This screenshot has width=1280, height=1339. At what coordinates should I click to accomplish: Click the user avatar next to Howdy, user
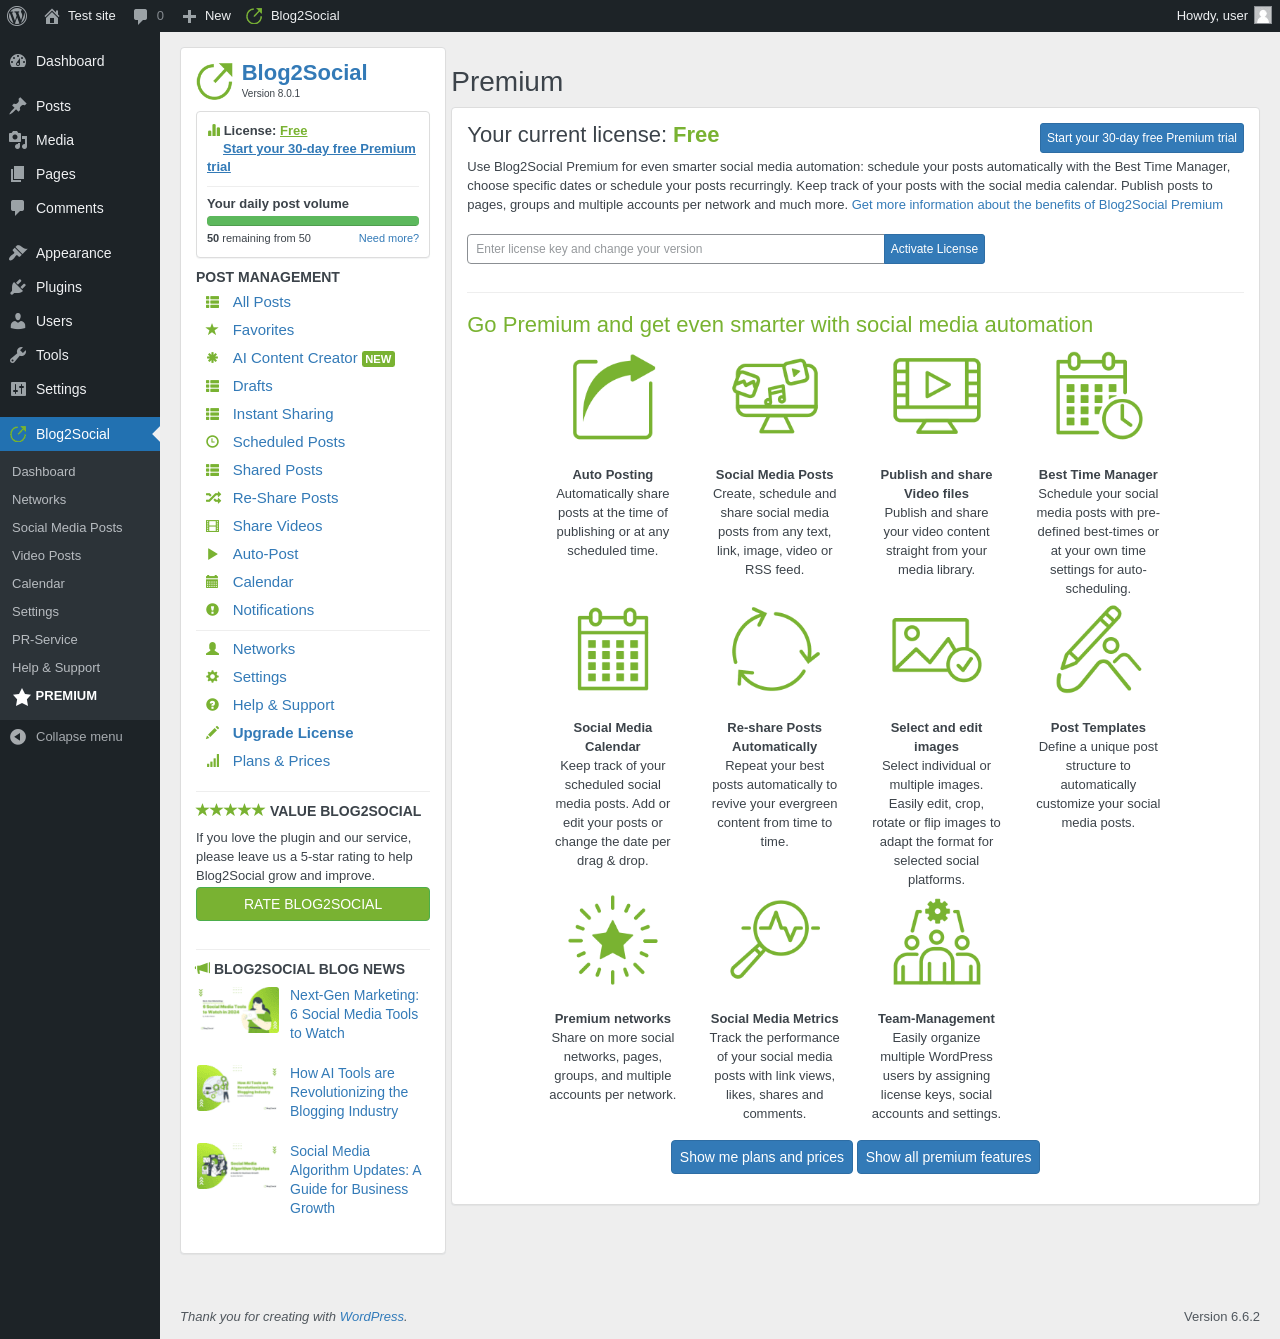[x=1263, y=15]
